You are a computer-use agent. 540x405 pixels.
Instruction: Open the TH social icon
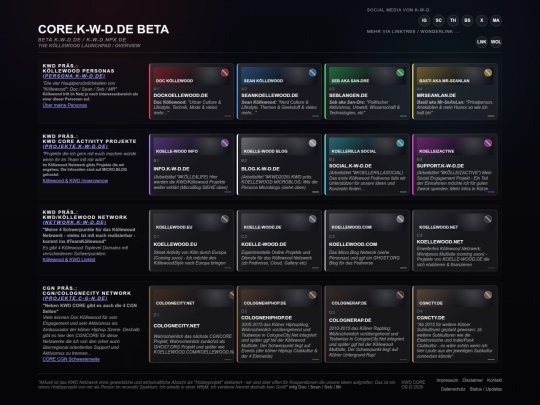pyautogui.click(x=453, y=21)
